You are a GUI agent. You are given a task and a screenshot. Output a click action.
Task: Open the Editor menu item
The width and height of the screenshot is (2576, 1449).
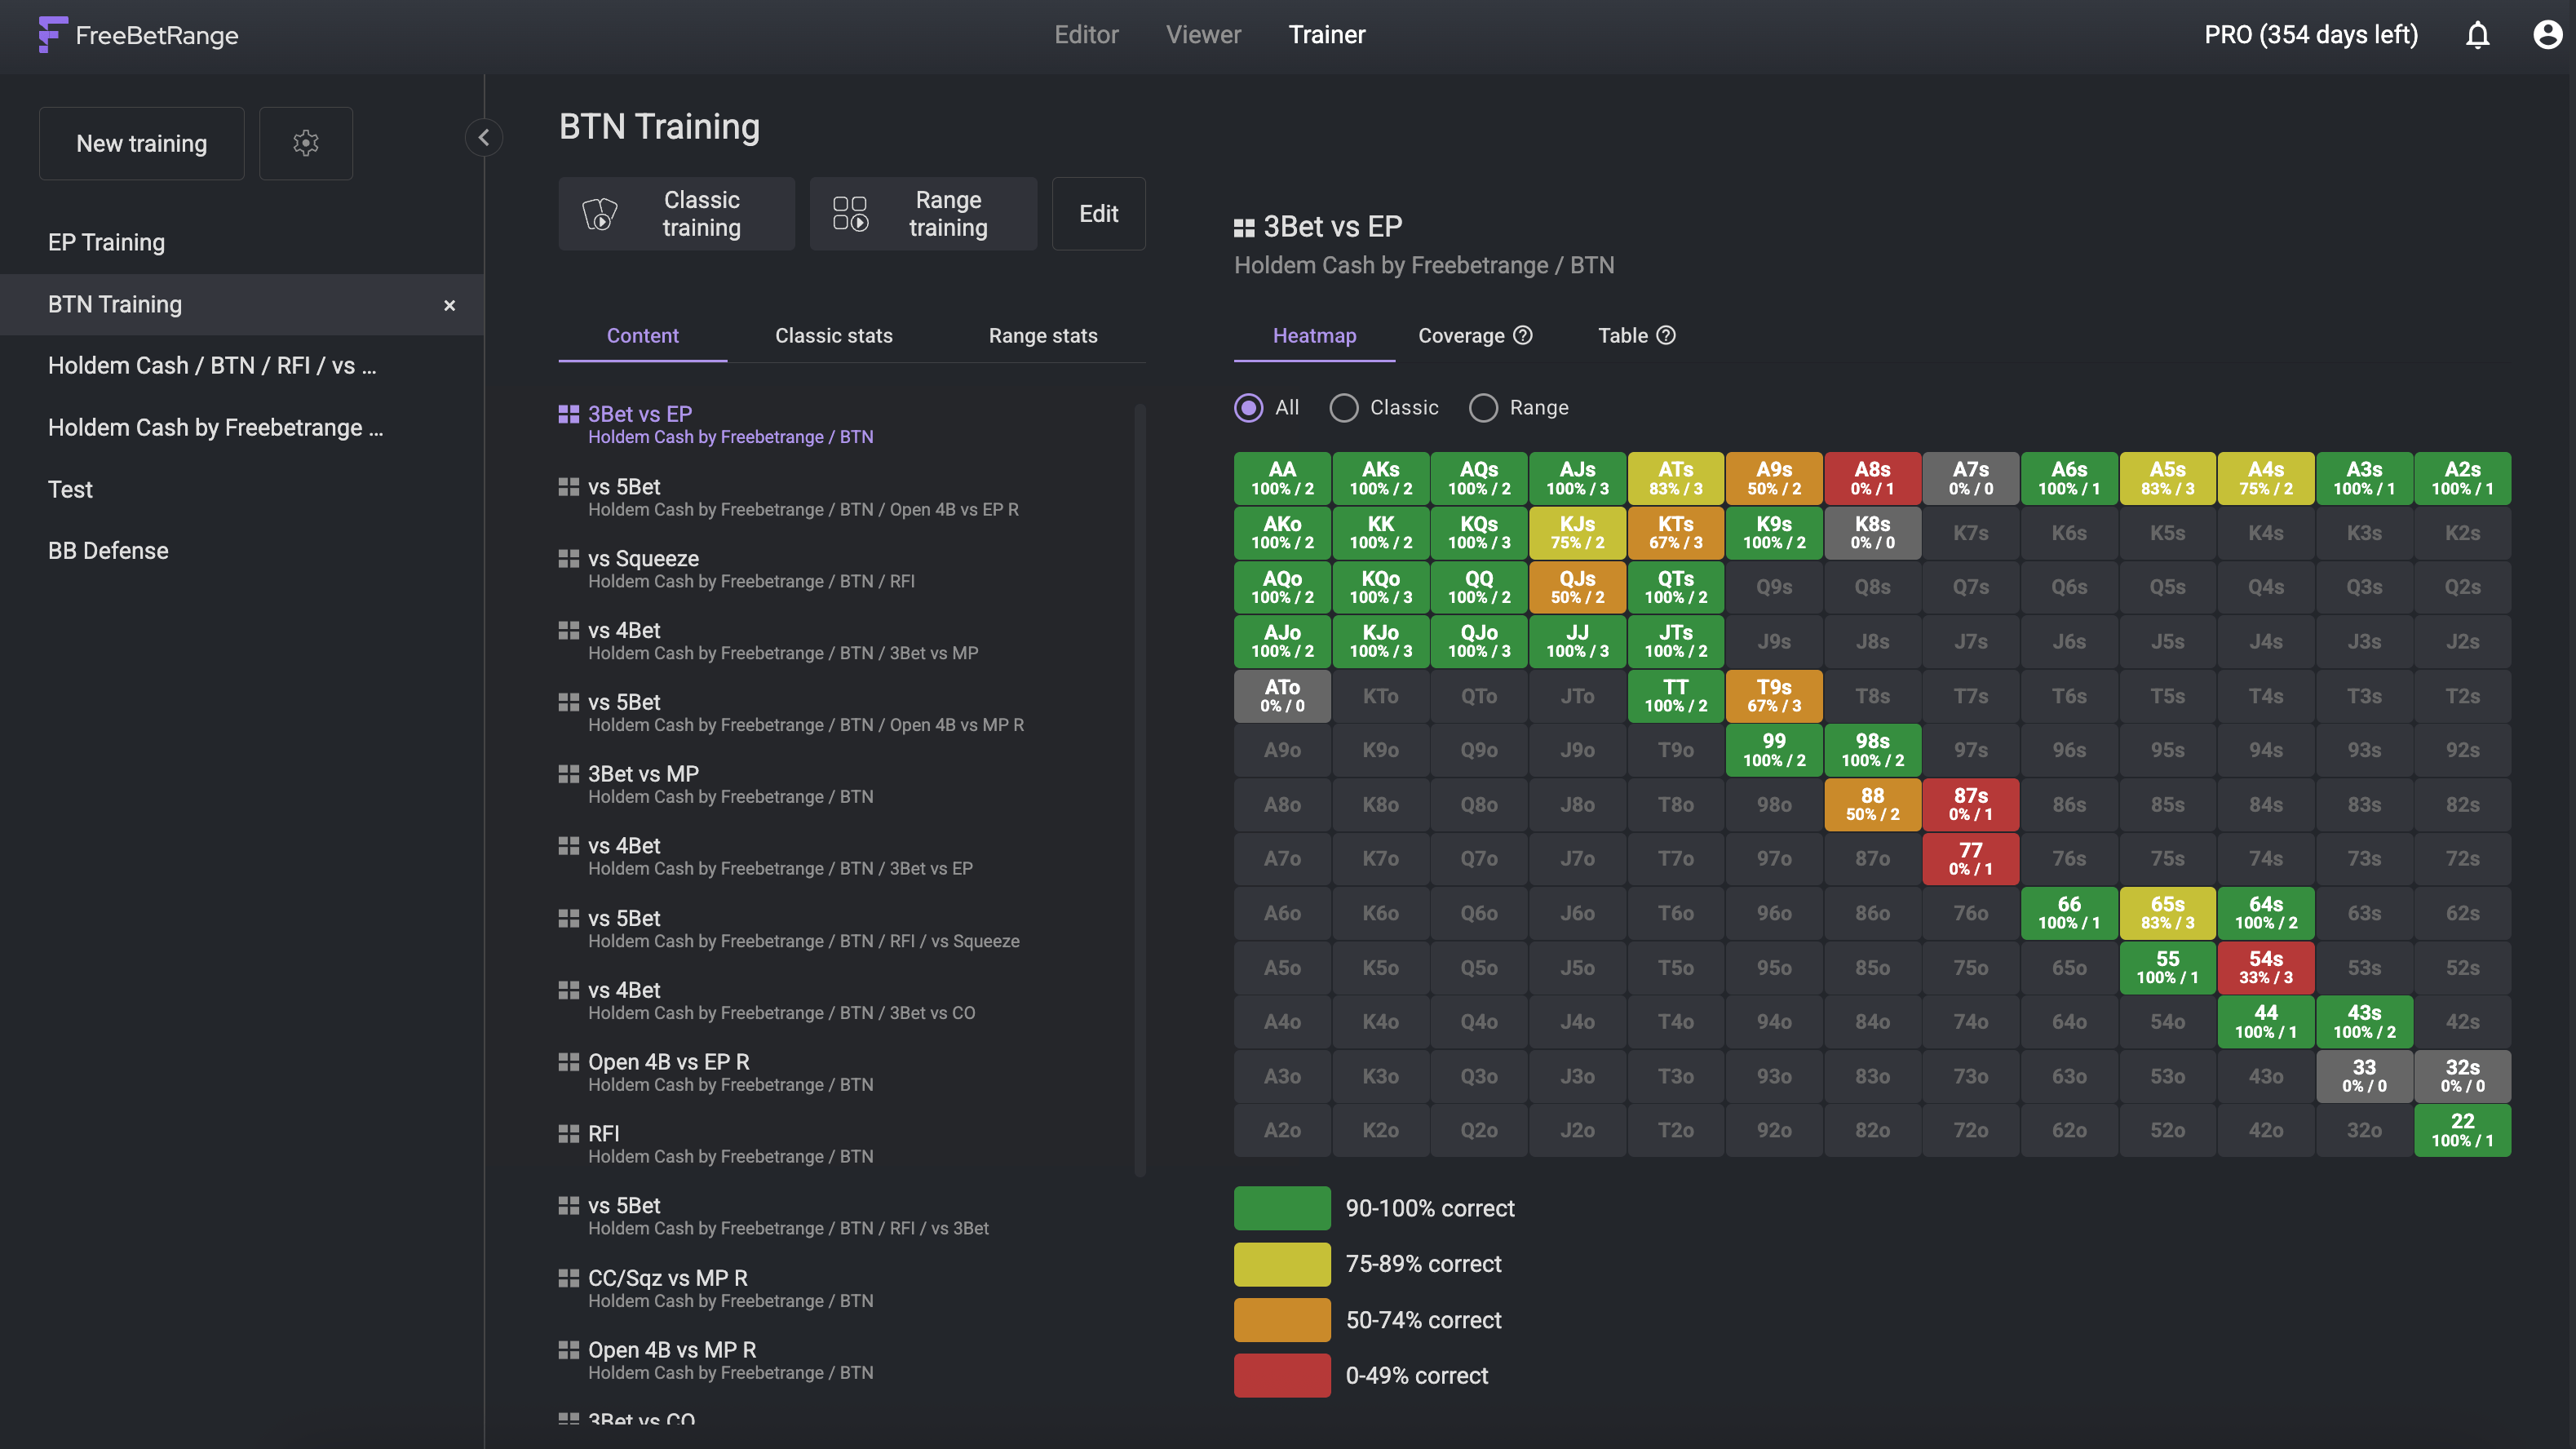pyautogui.click(x=1086, y=34)
